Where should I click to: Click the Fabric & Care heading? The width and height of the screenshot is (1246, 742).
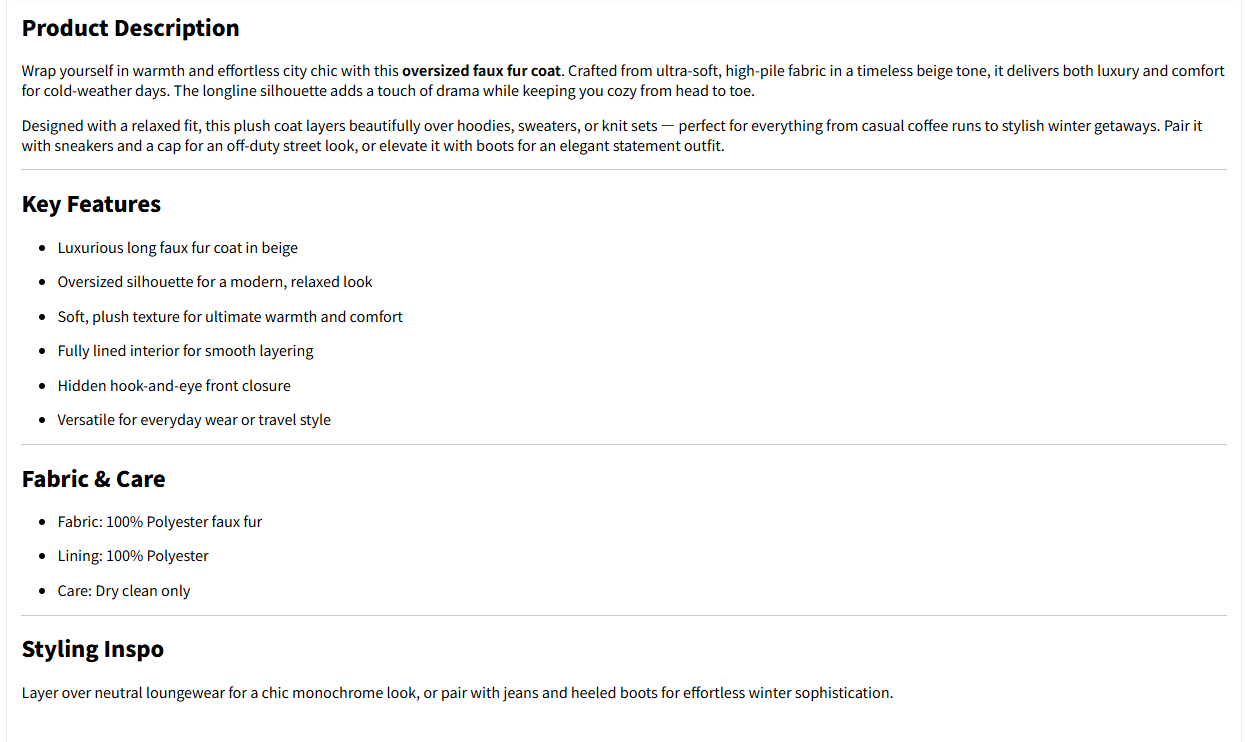pyautogui.click(x=93, y=479)
